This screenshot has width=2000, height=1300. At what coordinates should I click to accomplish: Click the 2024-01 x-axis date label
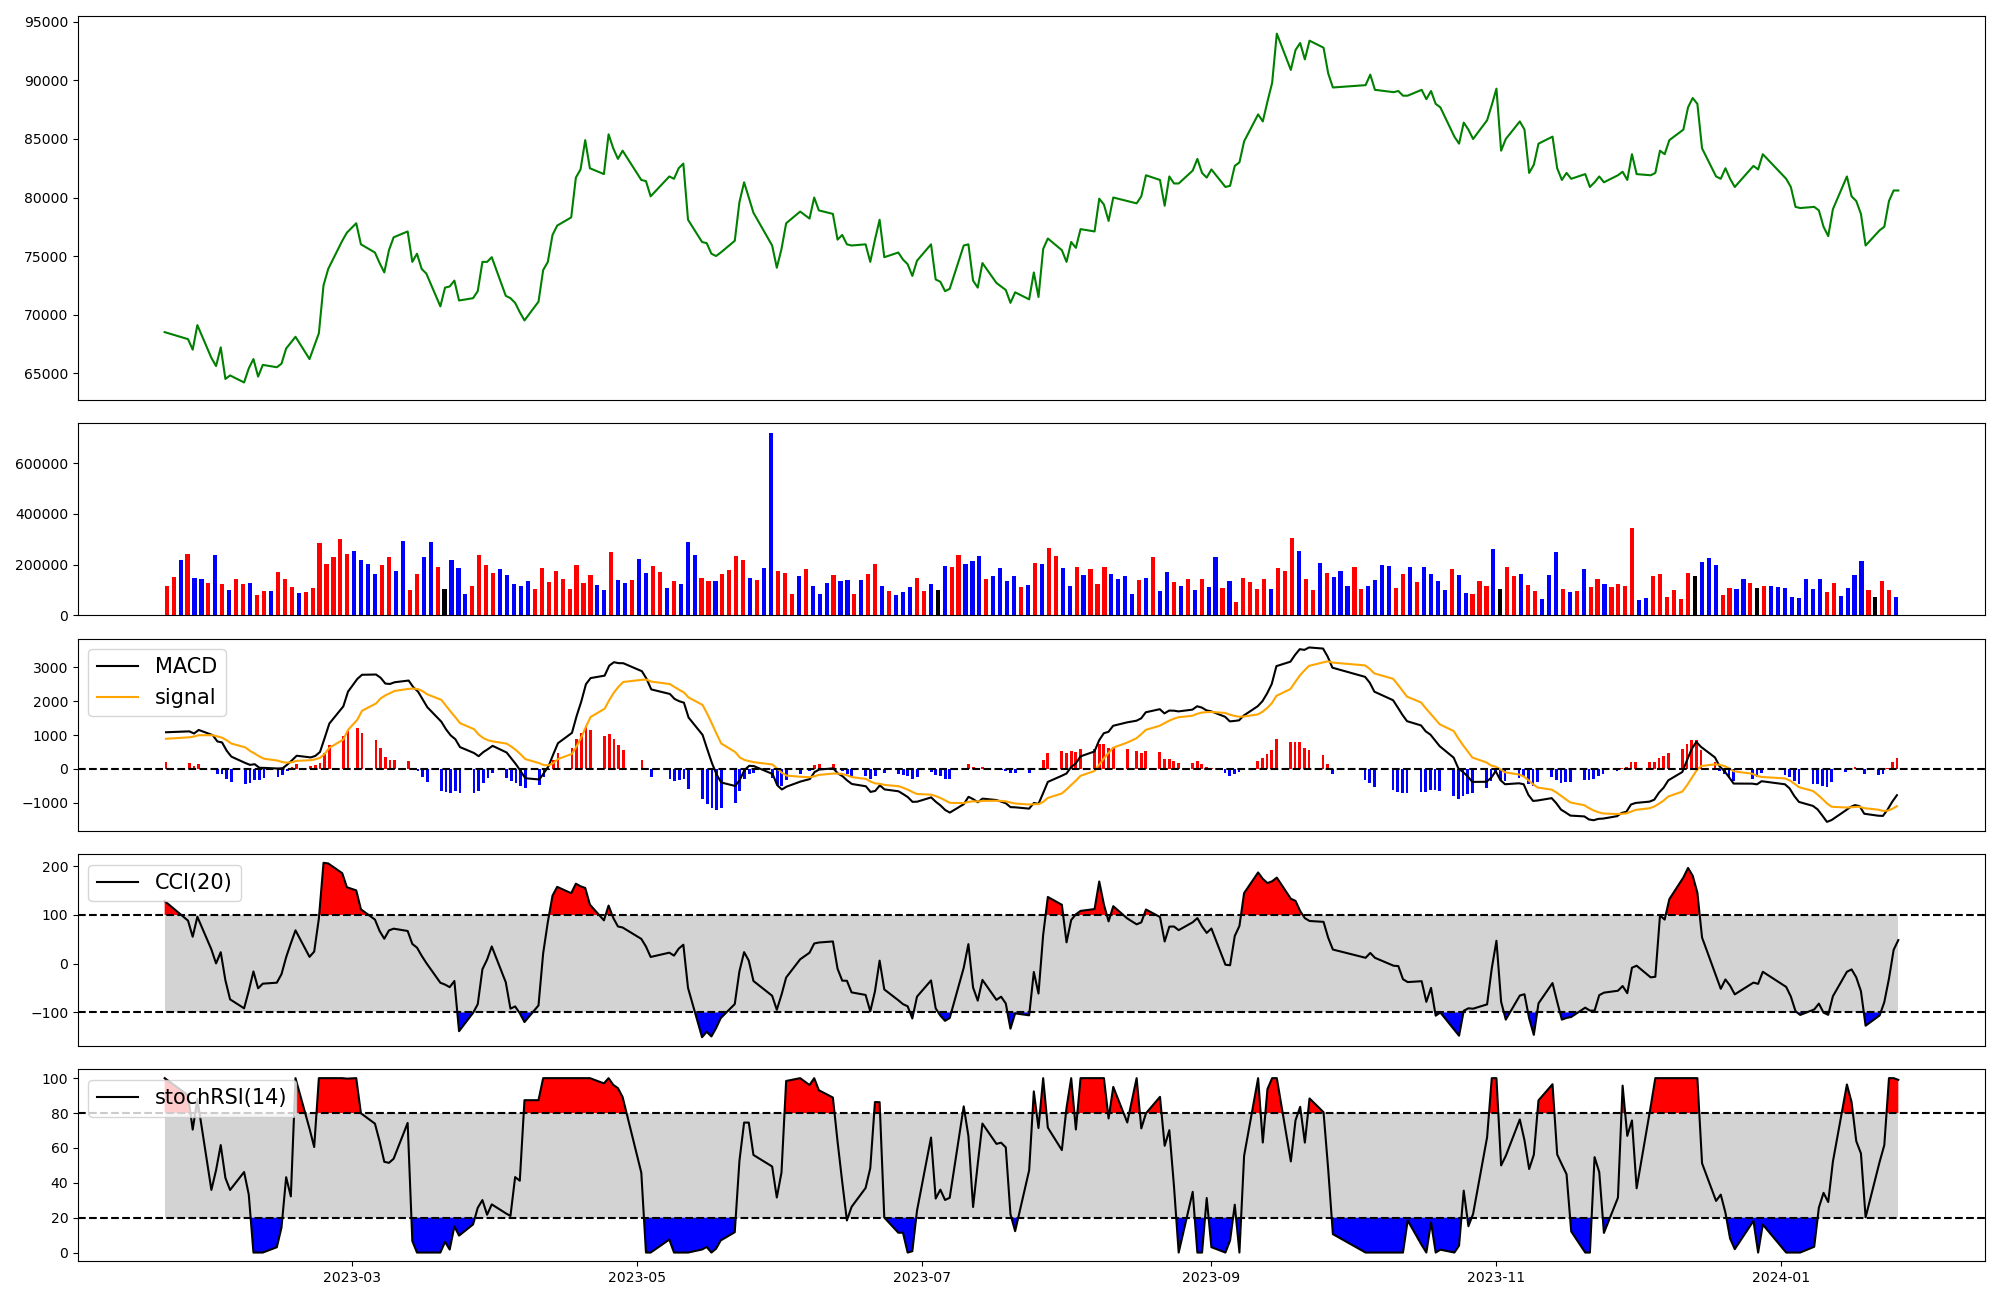[x=1781, y=1277]
